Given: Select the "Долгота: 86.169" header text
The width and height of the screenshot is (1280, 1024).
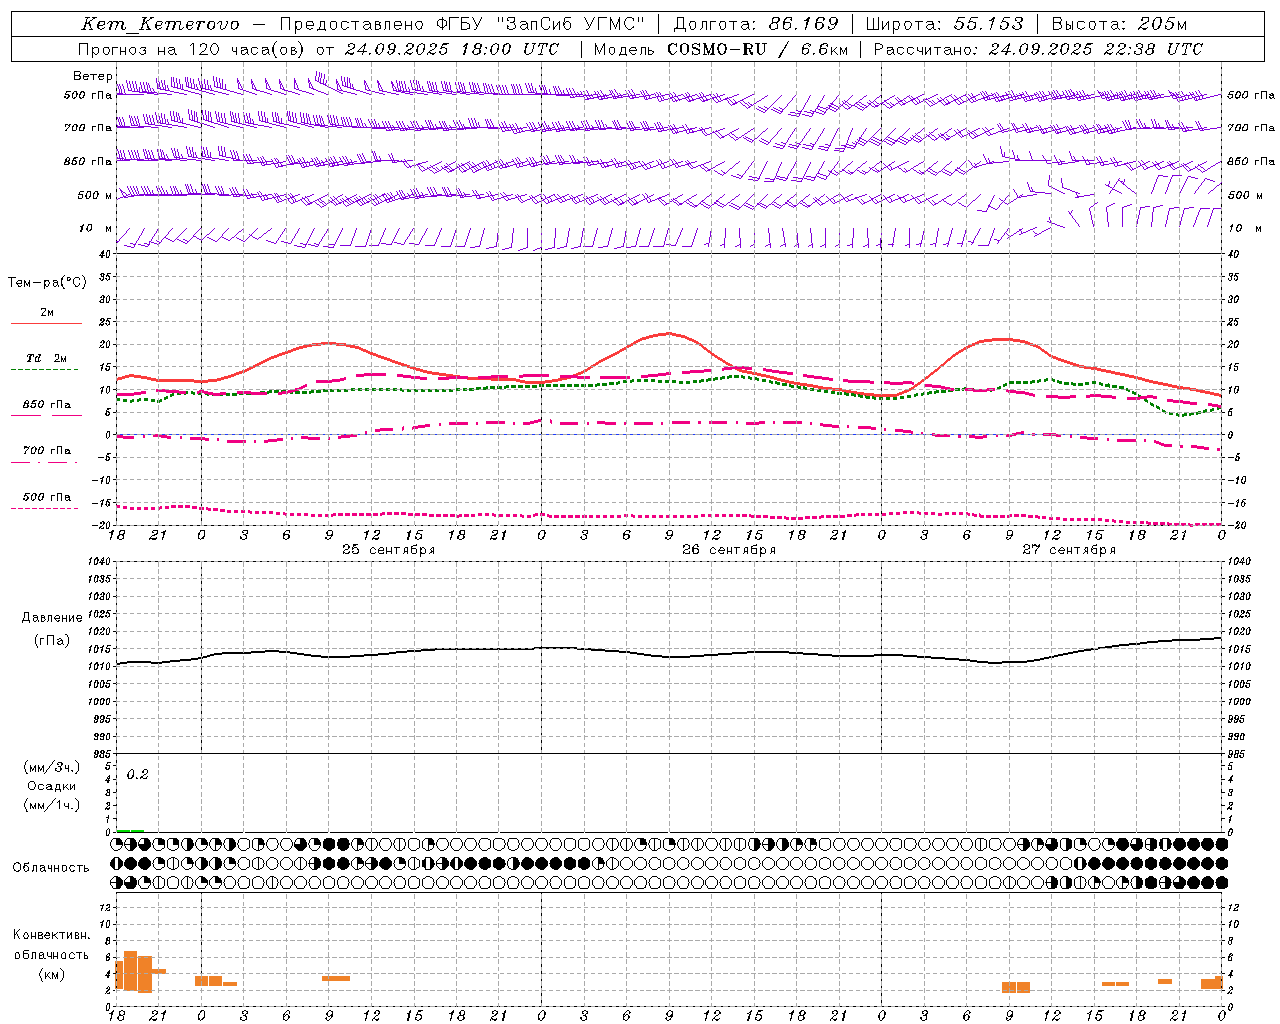Looking at the screenshot, I should tap(756, 25).
